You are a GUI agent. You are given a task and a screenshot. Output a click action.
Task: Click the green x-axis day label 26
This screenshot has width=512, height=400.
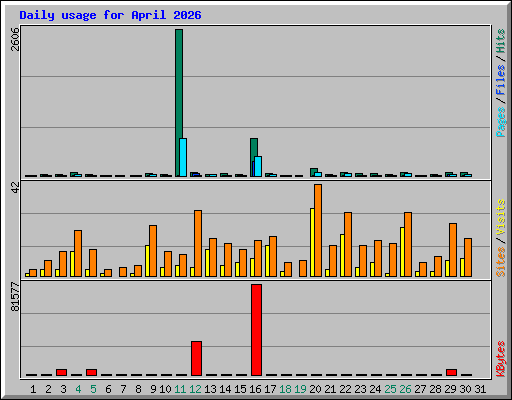pyautogui.click(x=405, y=389)
